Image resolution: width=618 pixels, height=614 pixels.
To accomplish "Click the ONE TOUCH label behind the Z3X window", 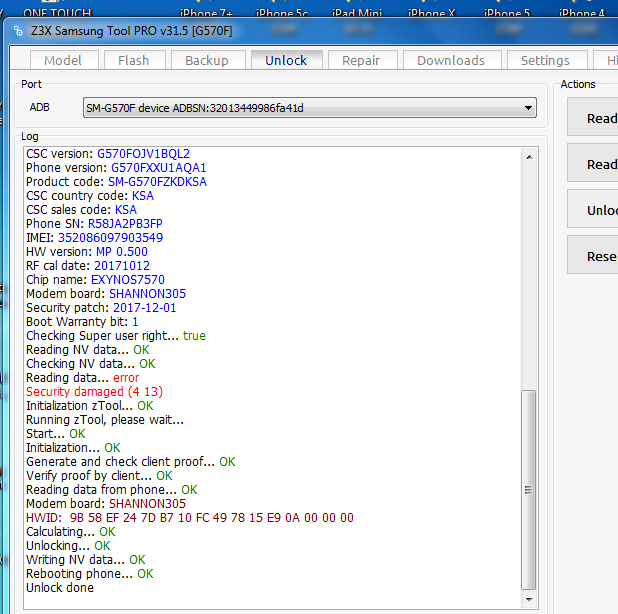I will point(57,13).
